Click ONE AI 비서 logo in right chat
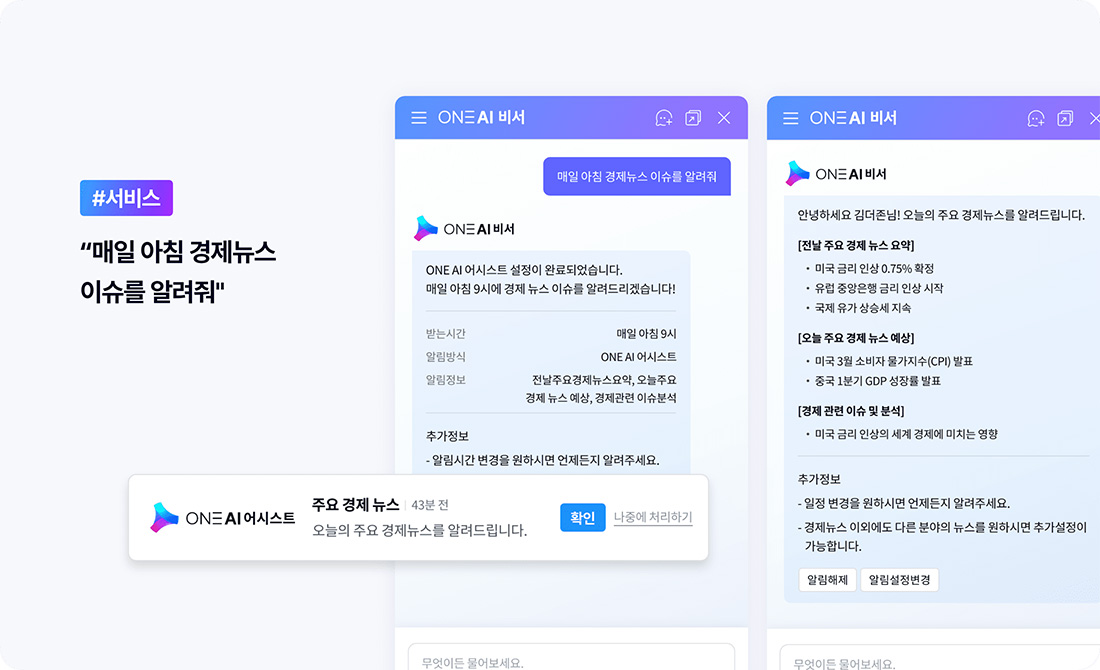The image size is (1100, 670). pyautogui.click(x=836, y=173)
